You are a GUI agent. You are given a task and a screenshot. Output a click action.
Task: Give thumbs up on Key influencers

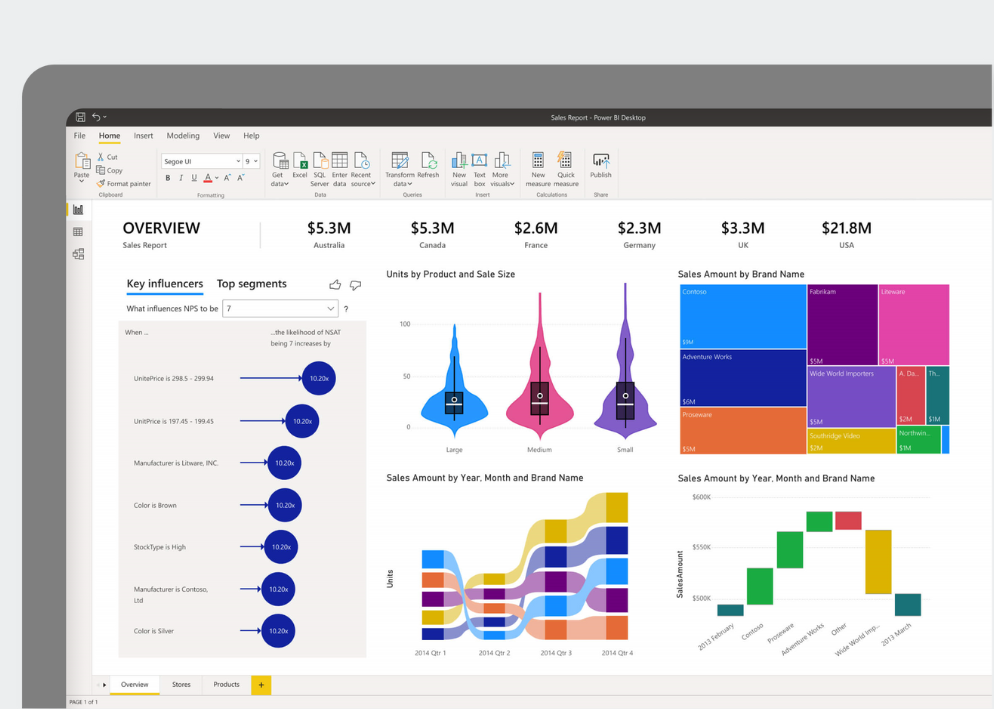coord(335,285)
